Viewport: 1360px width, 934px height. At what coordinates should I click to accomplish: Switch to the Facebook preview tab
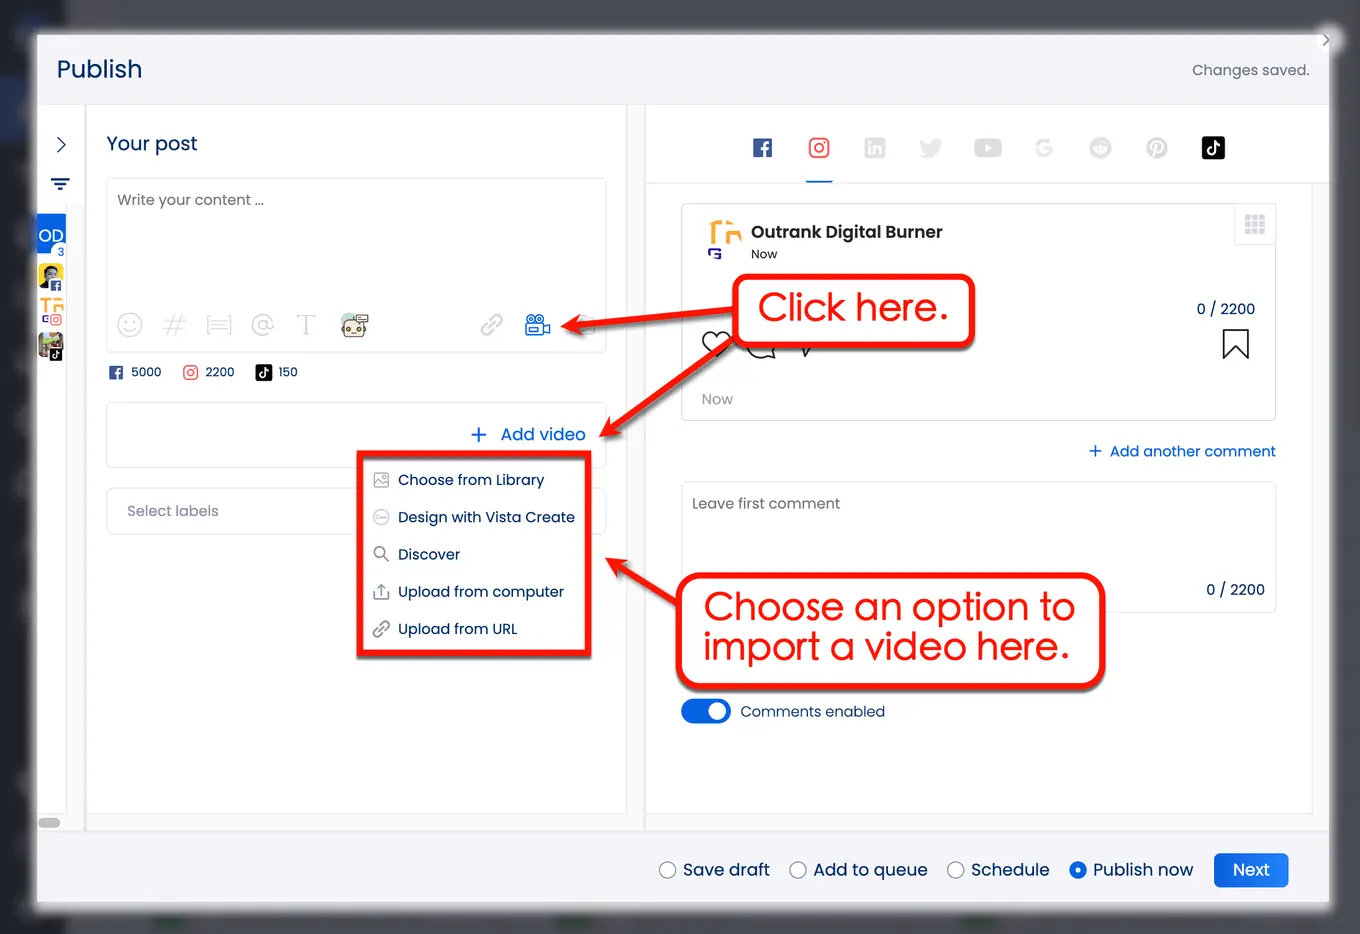pyautogui.click(x=762, y=147)
